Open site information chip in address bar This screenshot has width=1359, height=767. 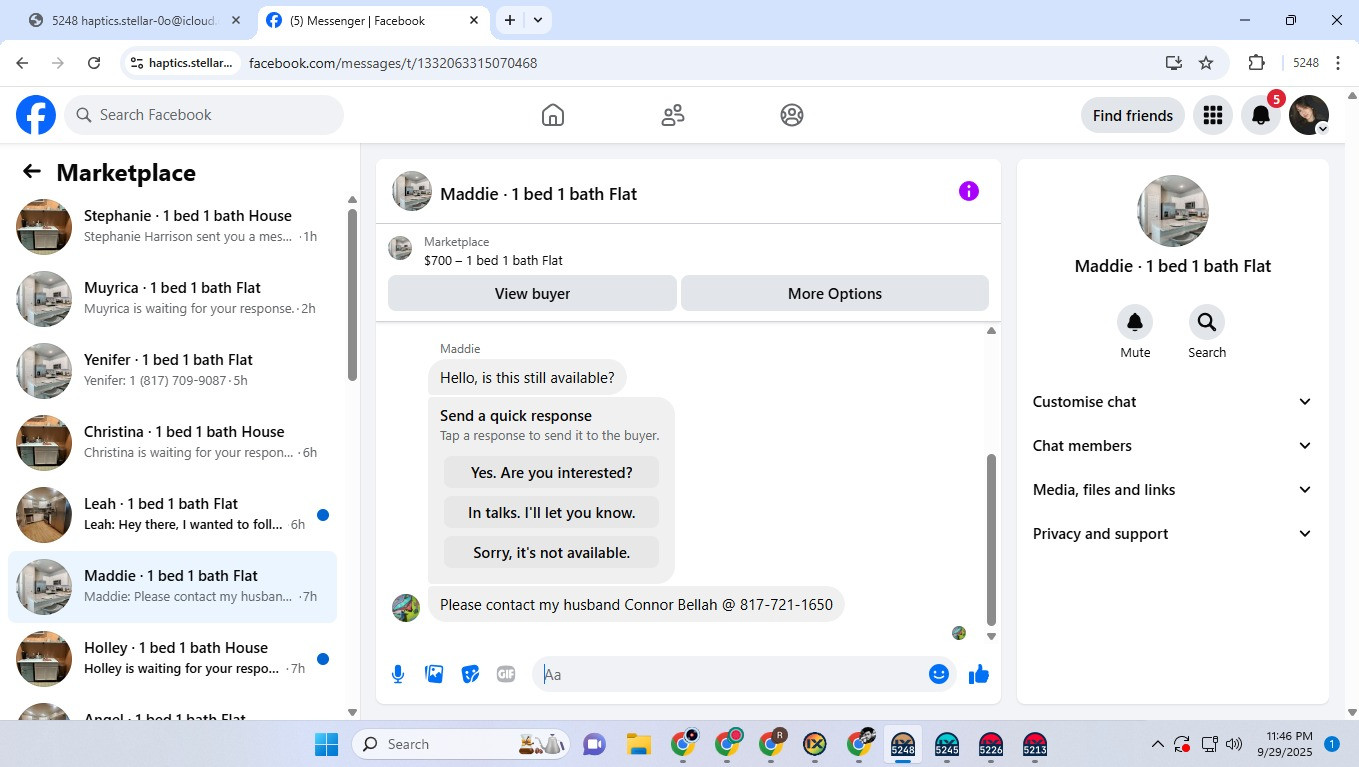click(x=182, y=63)
